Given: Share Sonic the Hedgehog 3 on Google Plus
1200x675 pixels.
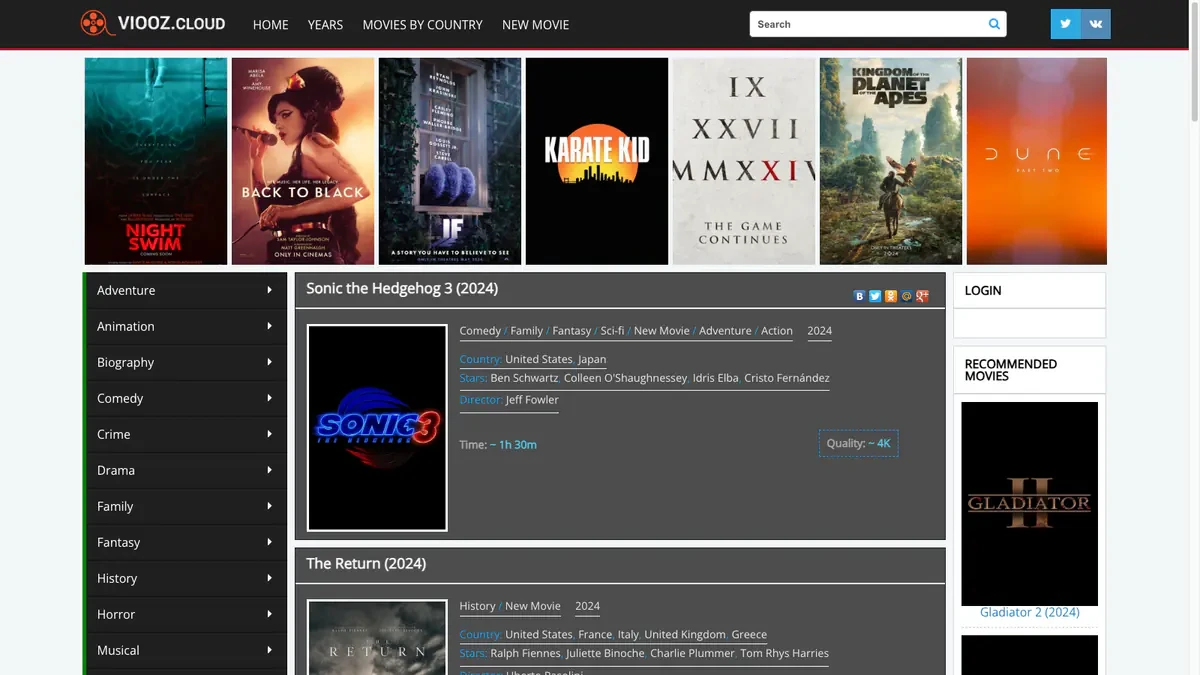Looking at the screenshot, I should [923, 296].
